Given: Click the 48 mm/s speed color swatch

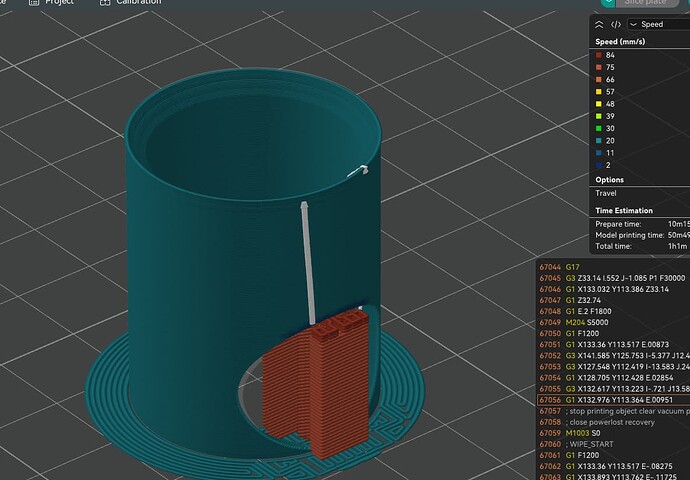Looking at the screenshot, I should click(x=598, y=104).
